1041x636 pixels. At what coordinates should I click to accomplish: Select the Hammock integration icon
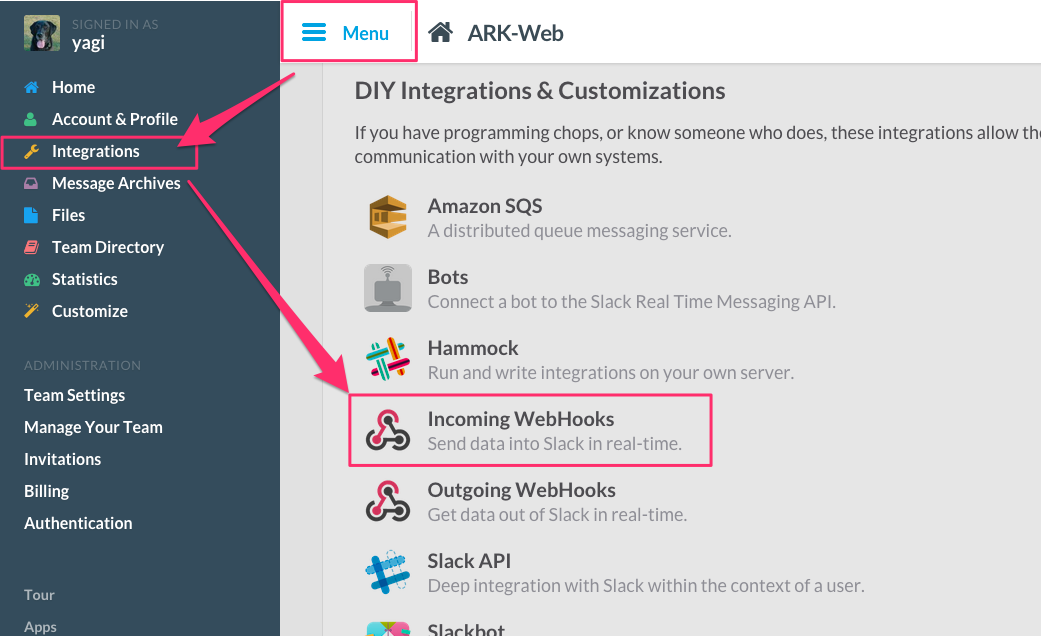[x=388, y=360]
